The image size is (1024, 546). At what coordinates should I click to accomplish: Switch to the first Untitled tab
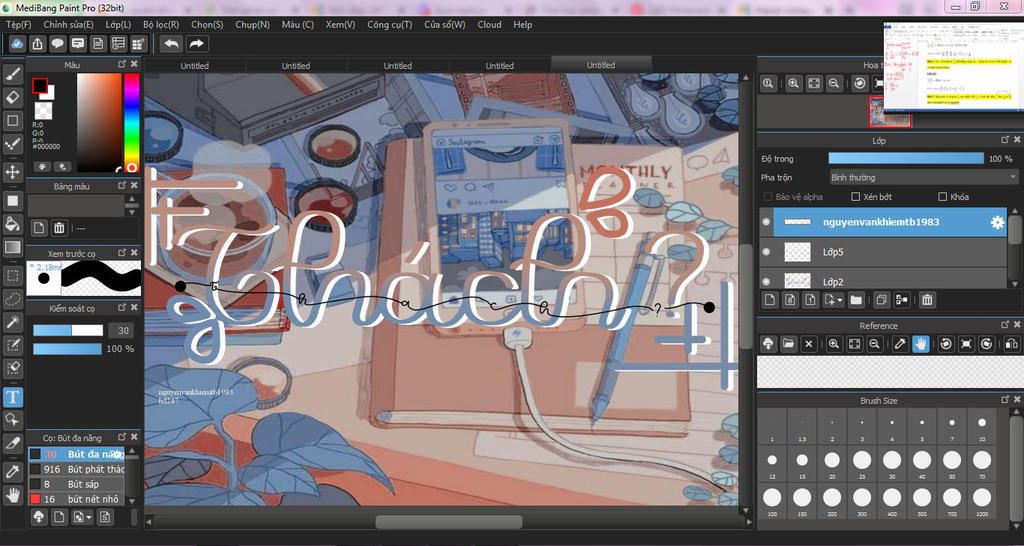195,65
